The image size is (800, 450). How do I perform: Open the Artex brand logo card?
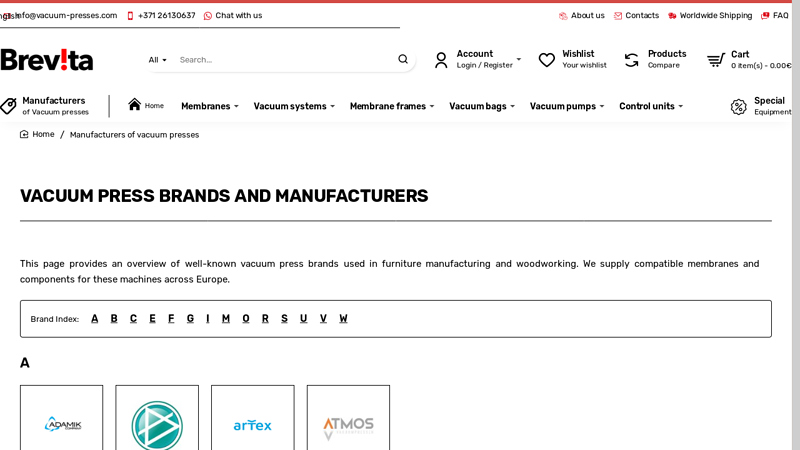point(253,417)
